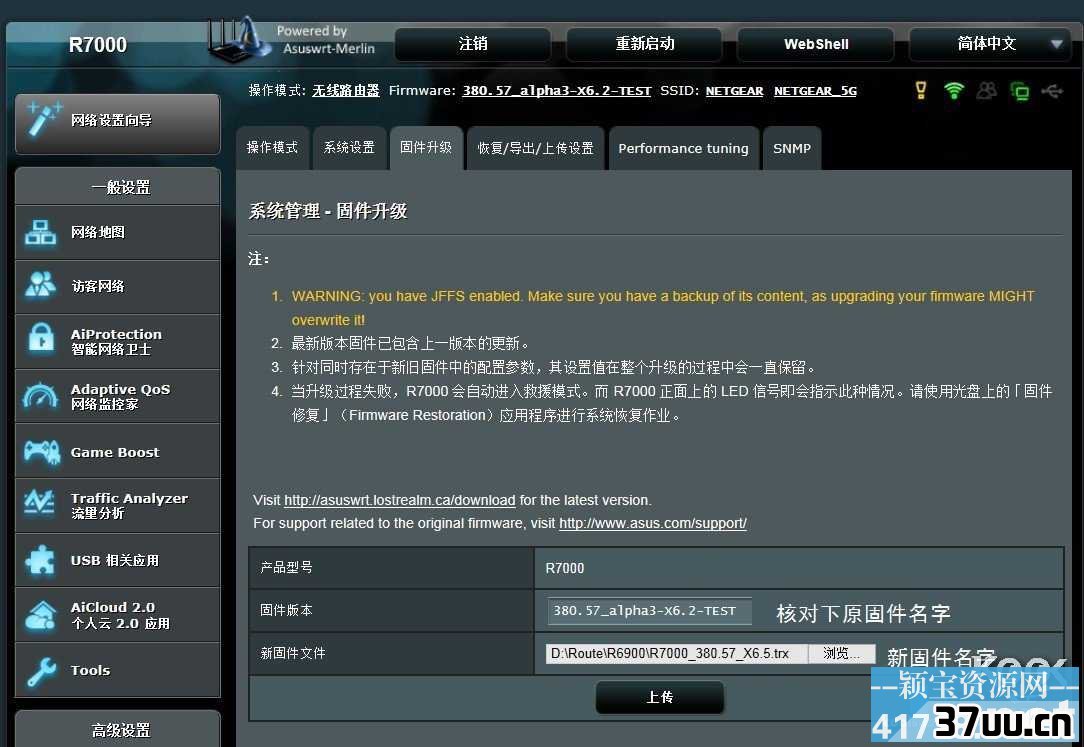The image size is (1084, 747).
Task: Switch to the SNMP tab
Action: (792, 148)
